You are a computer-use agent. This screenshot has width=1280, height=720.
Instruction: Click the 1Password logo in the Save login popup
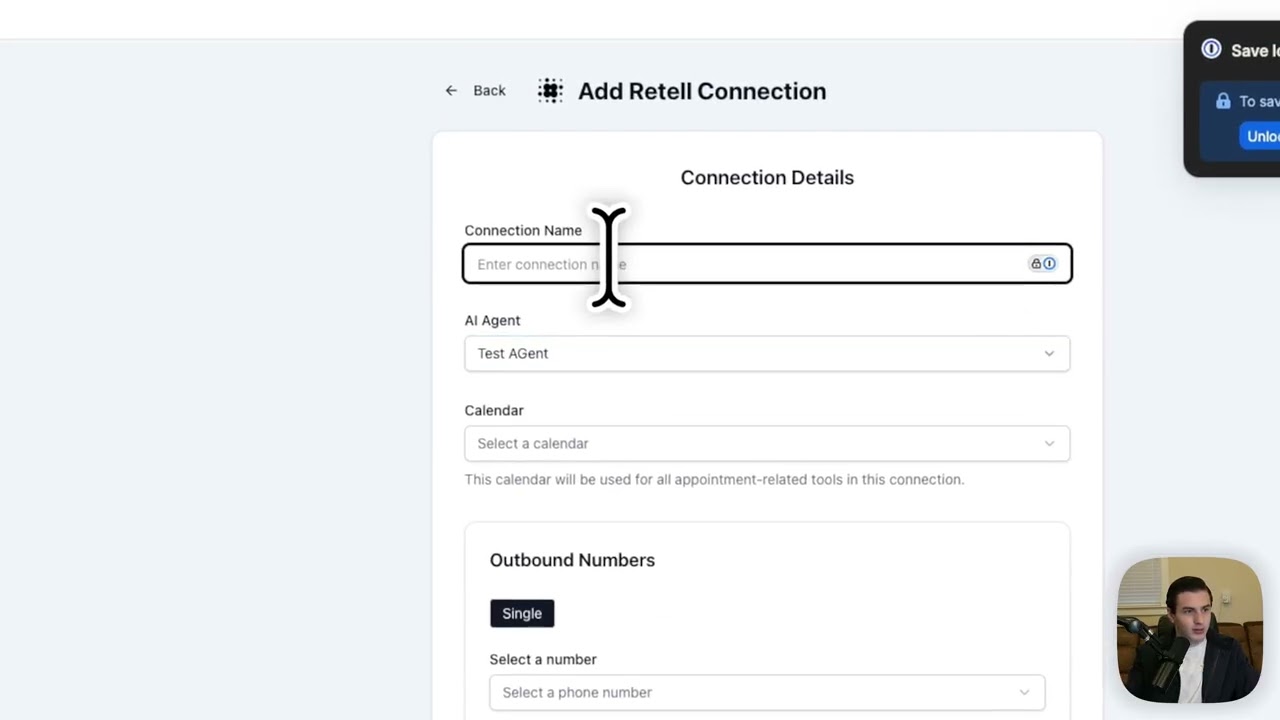[1211, 49]
